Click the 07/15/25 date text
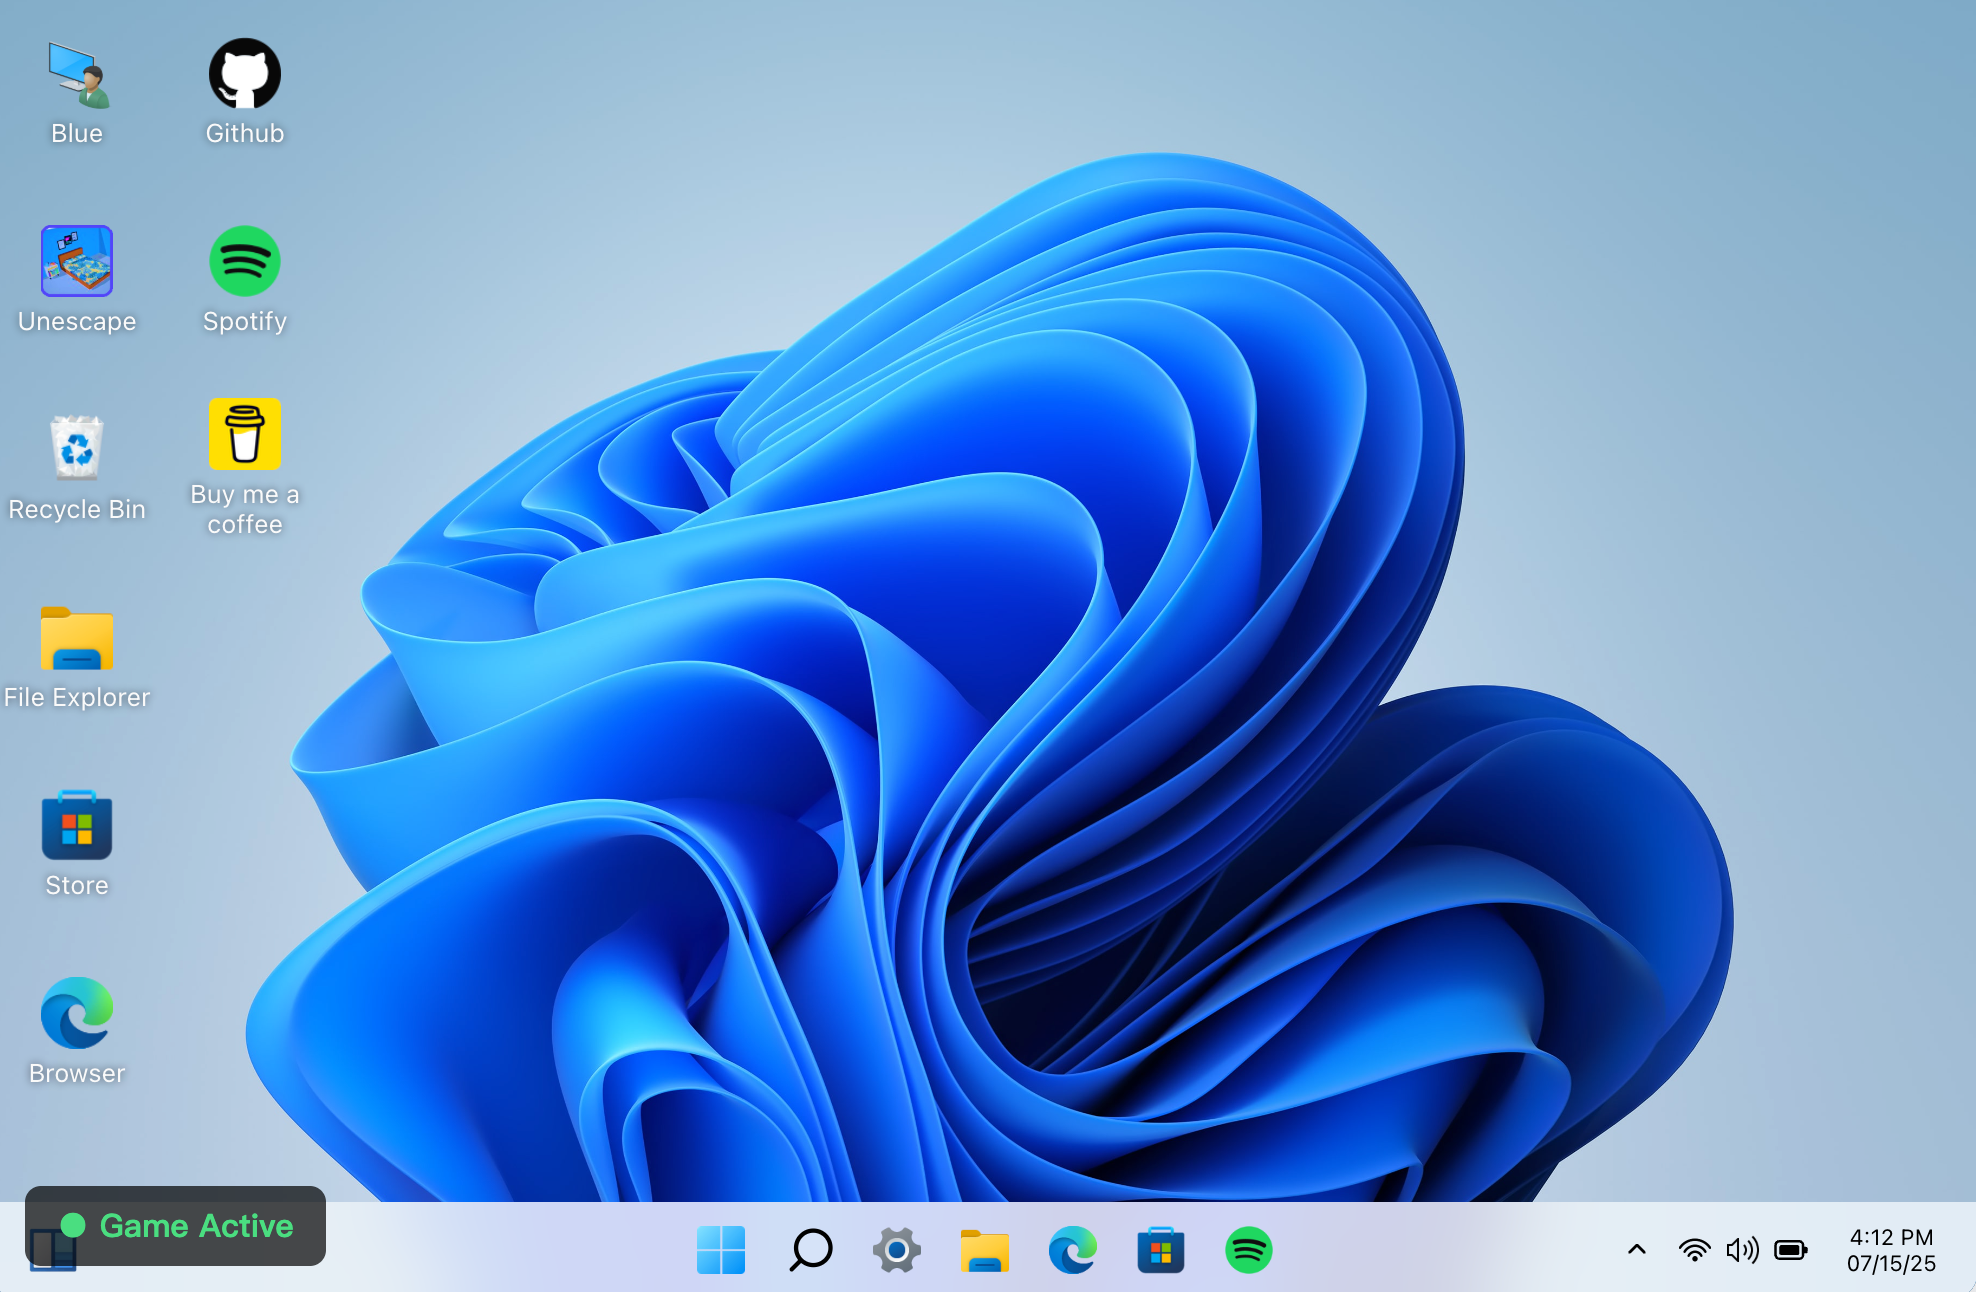 pyautogui.click(x=1891, y=1264)
